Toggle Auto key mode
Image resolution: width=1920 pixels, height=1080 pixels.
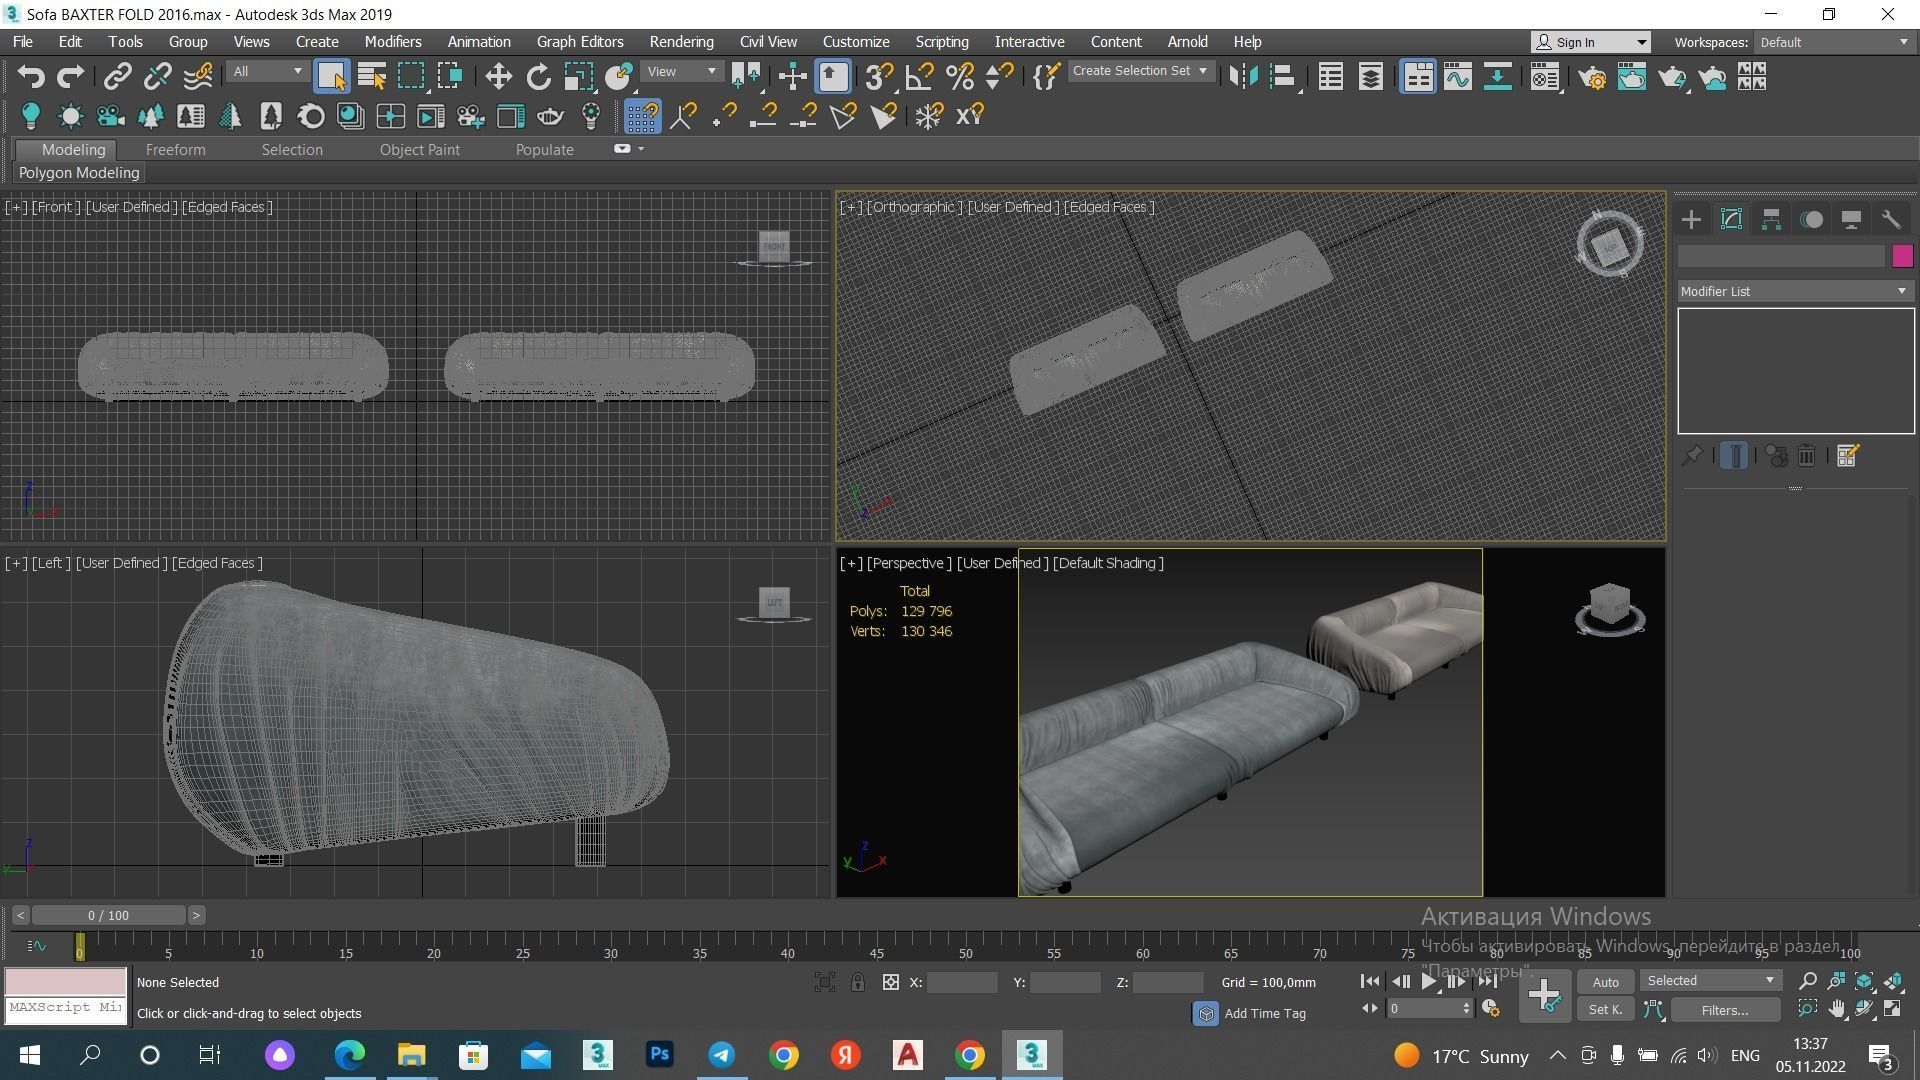[1605, 982]
